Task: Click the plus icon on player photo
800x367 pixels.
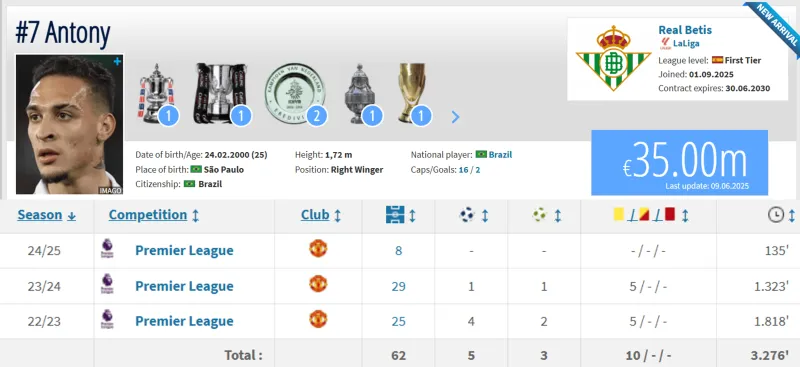Action: (117, 61)
